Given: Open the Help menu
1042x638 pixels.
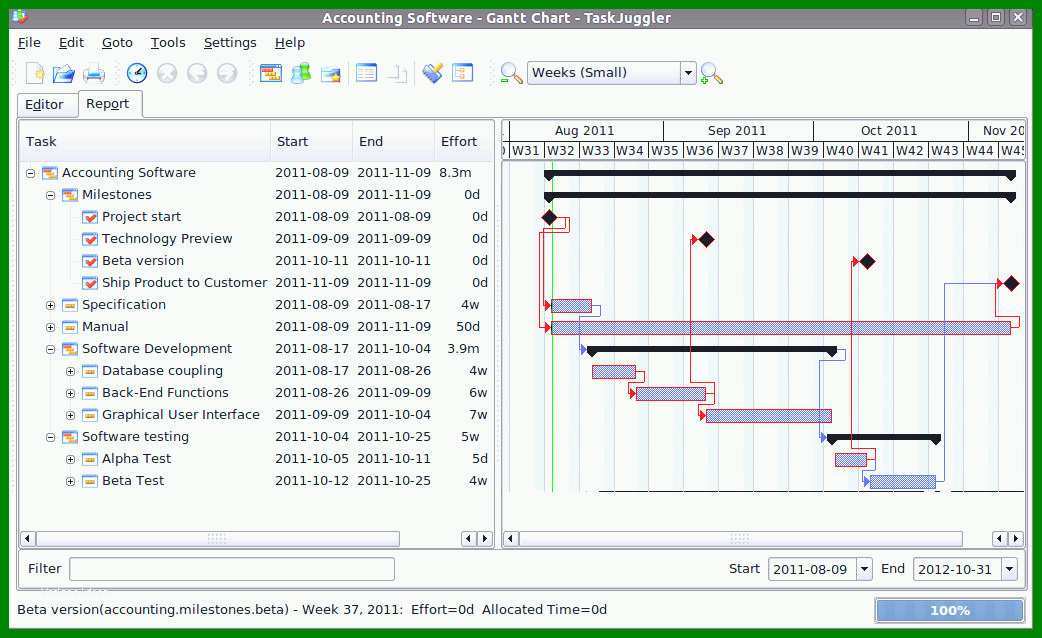Looking at the screenshot, I should [x=290, y=43].
